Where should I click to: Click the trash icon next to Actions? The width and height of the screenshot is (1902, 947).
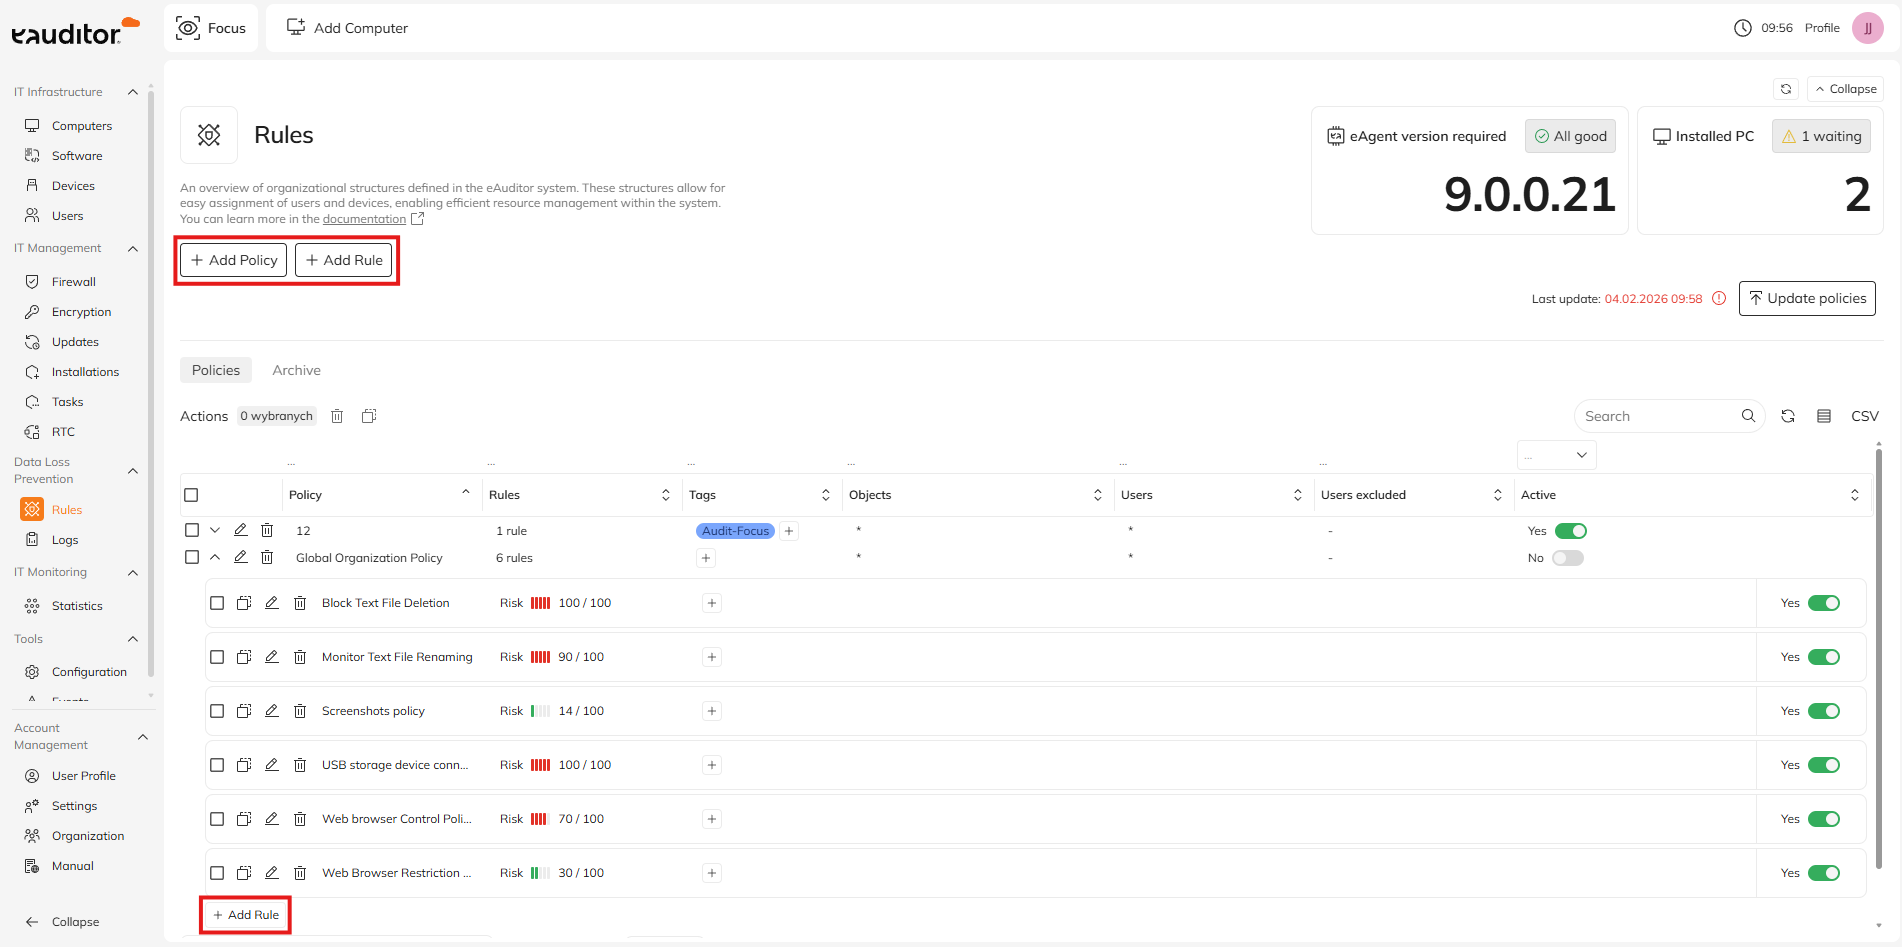[x=337, y=416]
